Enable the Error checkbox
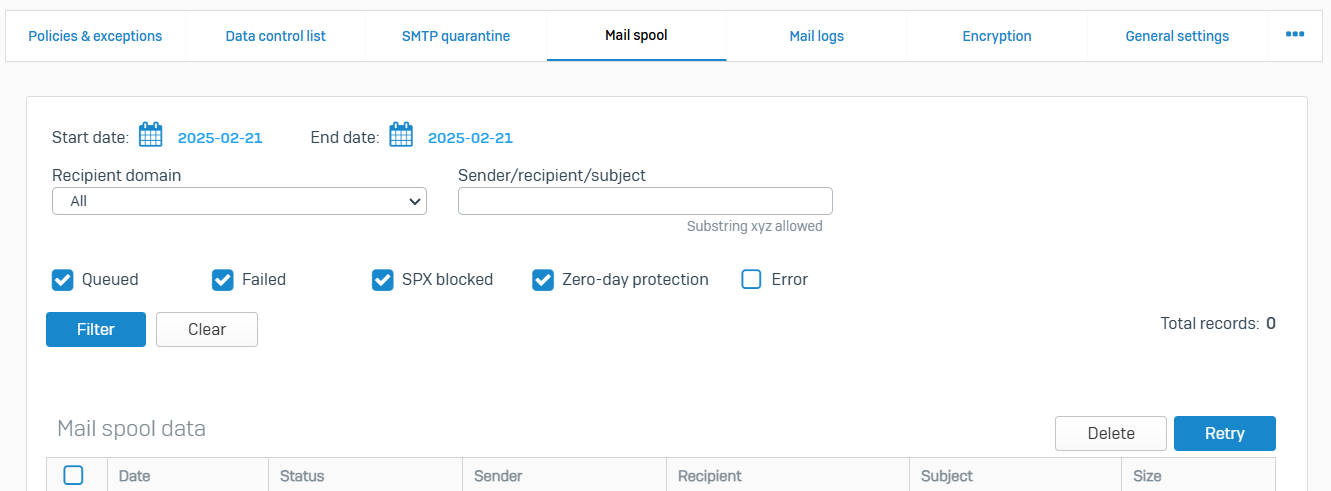The height and width of the screenshot is (491, 1331). pos(752,280)
